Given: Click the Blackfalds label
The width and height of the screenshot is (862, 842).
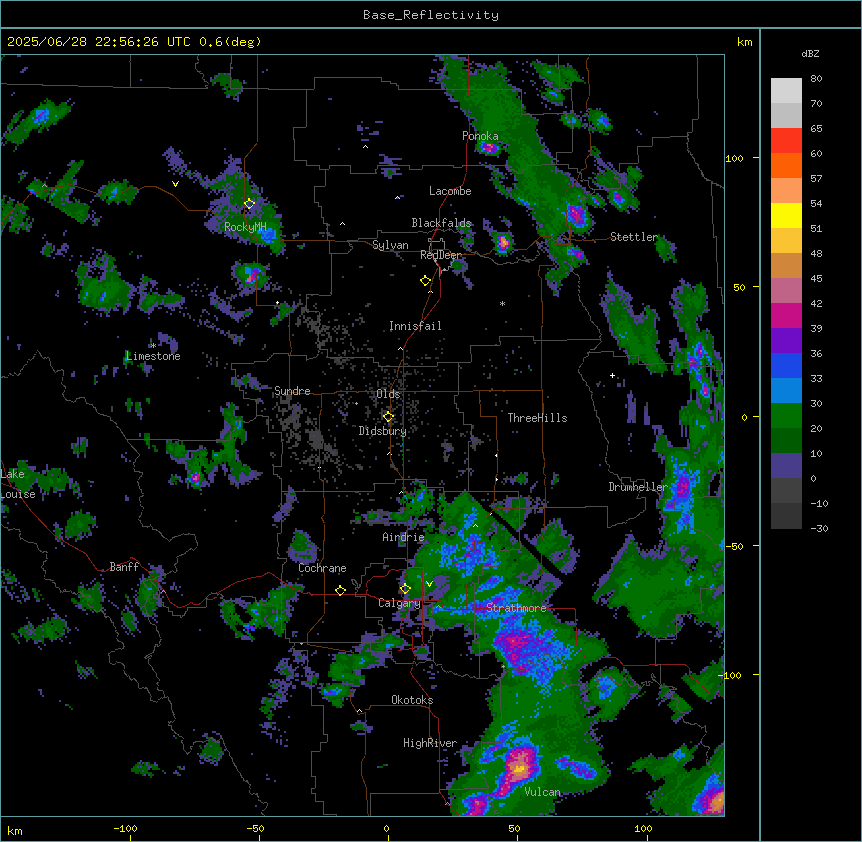Looking at the screenshot, I should point(441,223).
